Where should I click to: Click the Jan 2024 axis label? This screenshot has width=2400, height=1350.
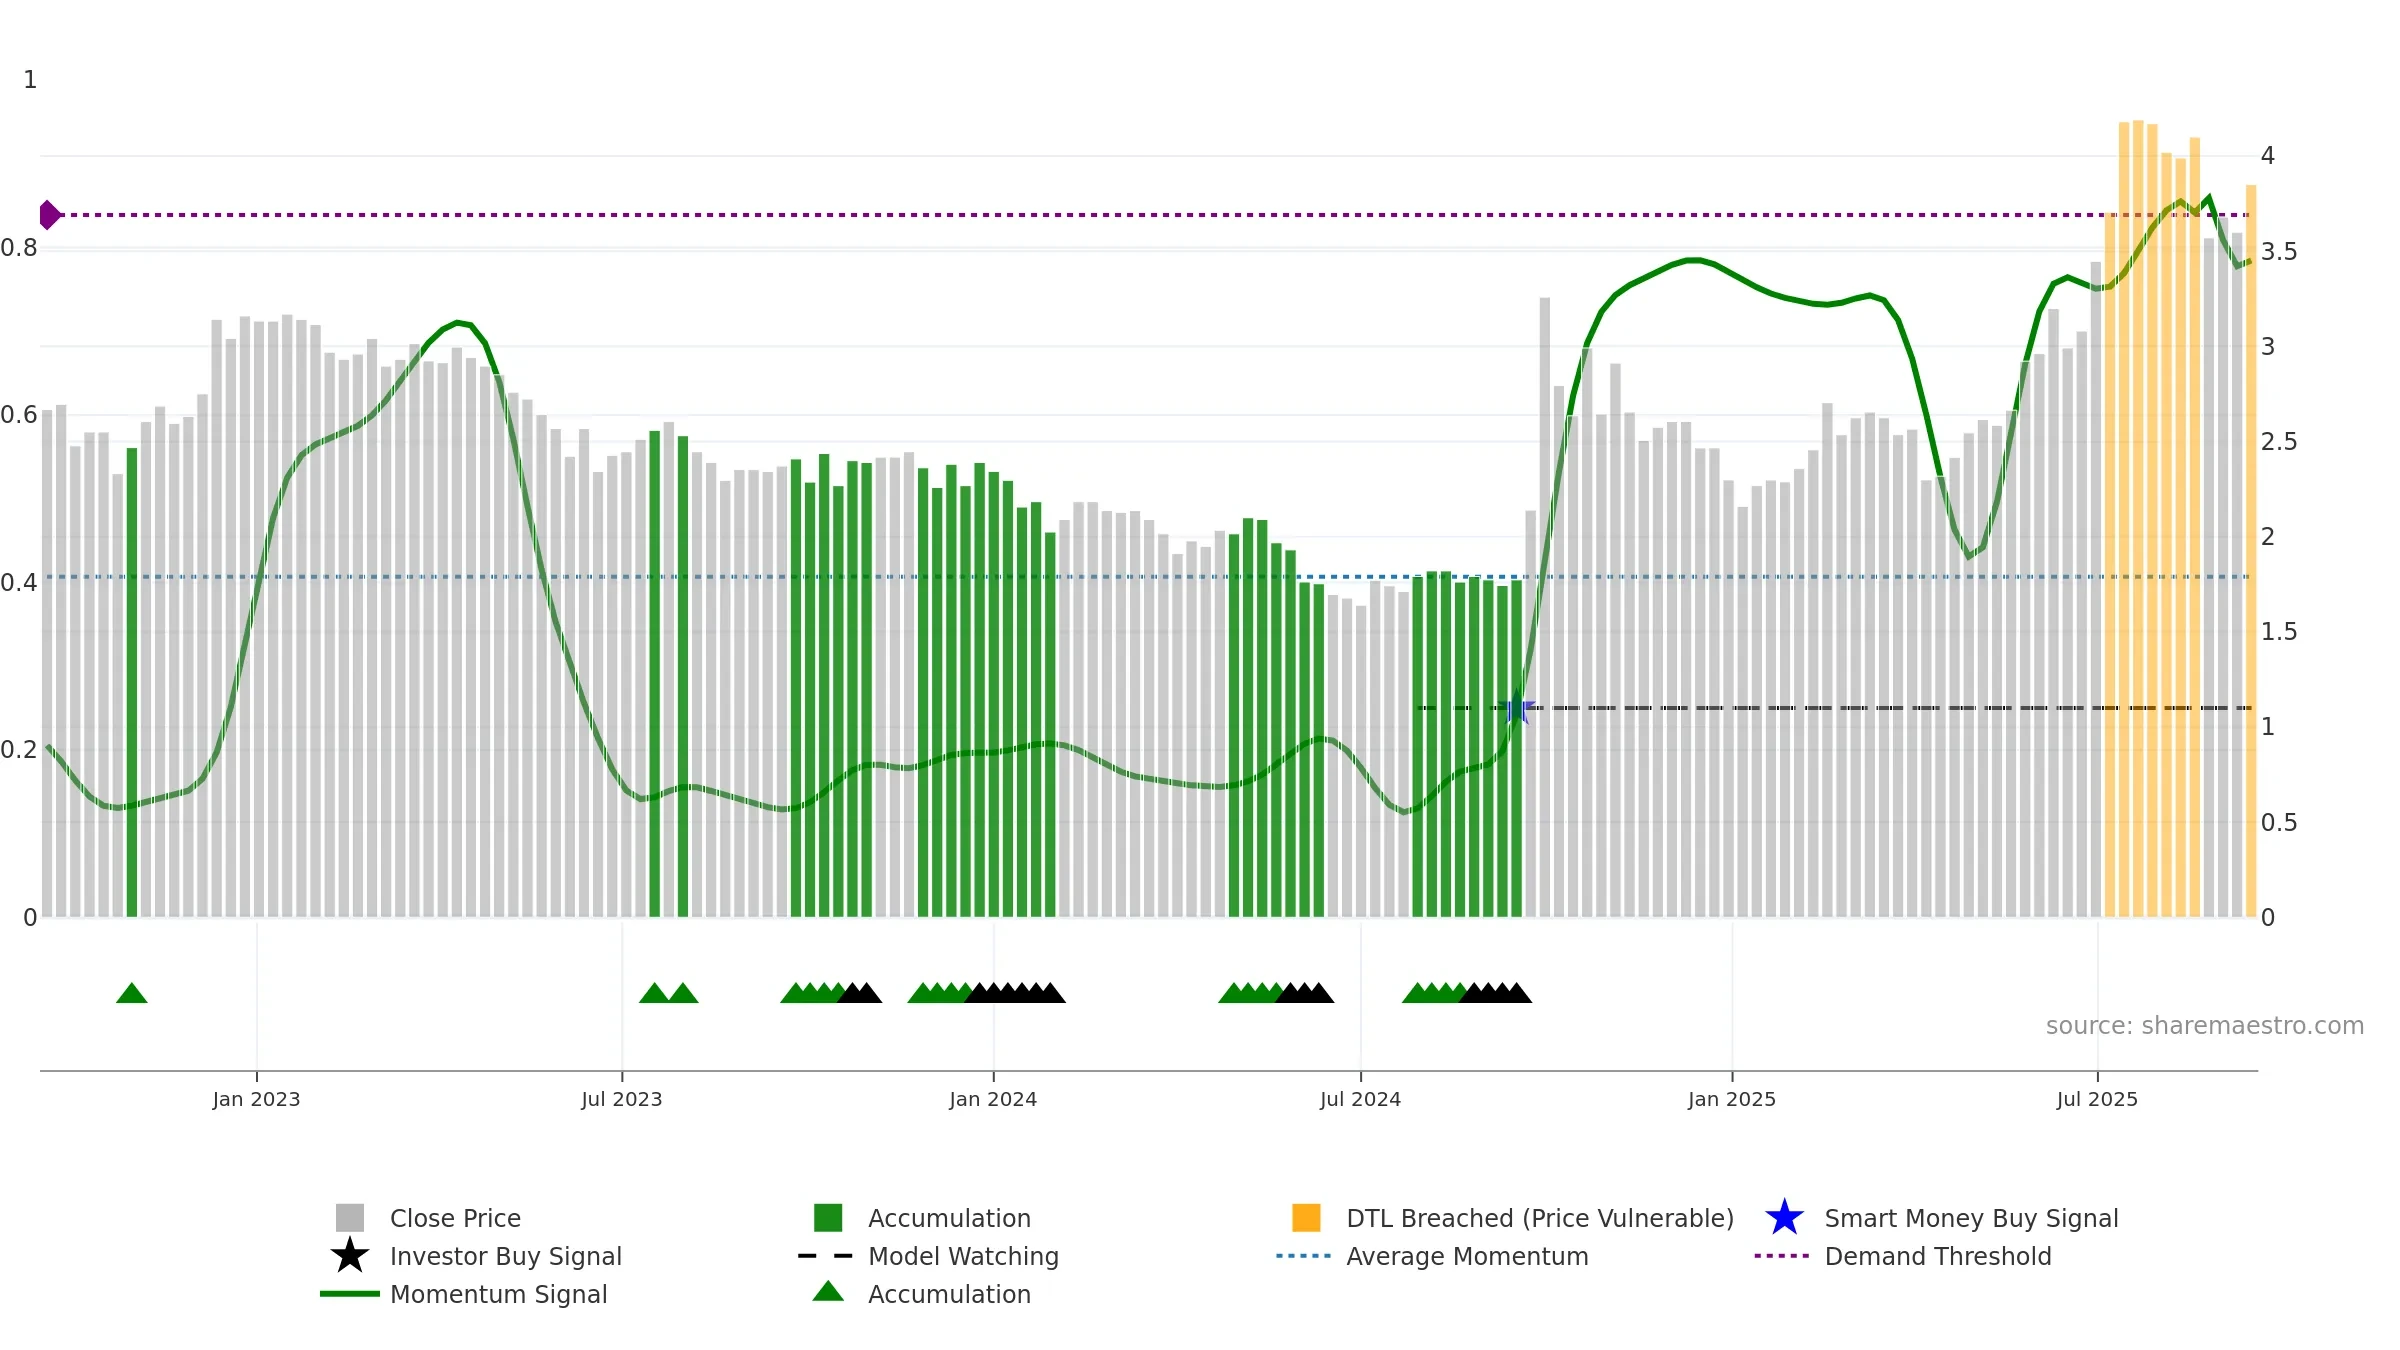click(993, 1100)
